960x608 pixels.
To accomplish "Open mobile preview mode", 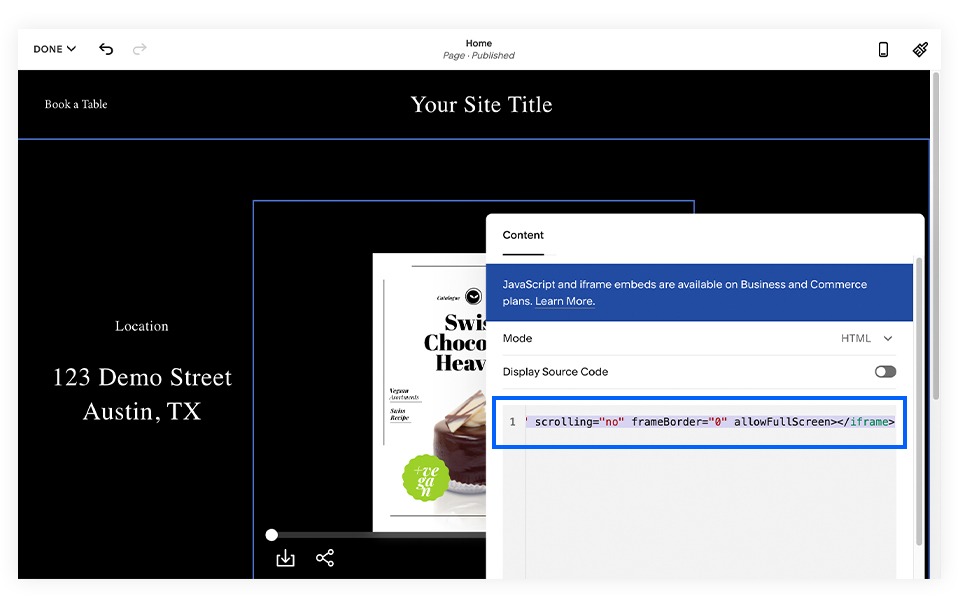I will (x=883, y=49).
